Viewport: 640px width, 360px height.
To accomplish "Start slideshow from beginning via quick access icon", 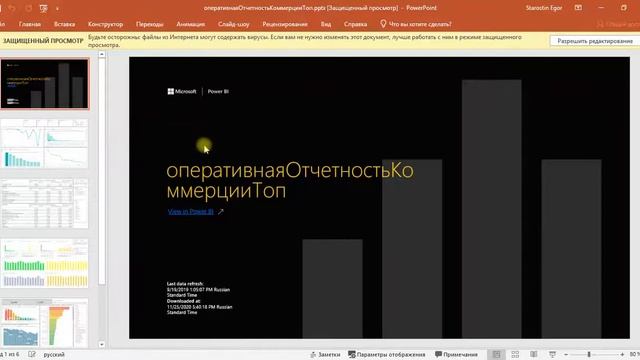I will (44, 8).
